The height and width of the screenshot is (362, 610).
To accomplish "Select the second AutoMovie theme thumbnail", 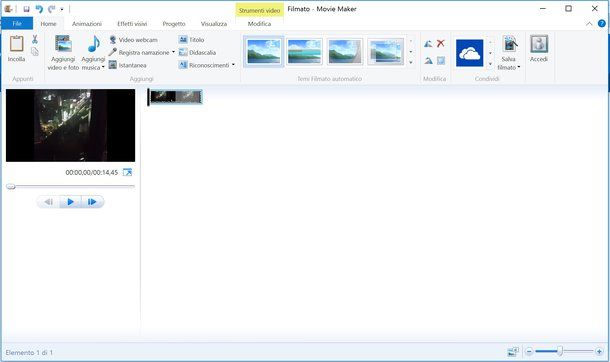I will (x=304, y=51).
